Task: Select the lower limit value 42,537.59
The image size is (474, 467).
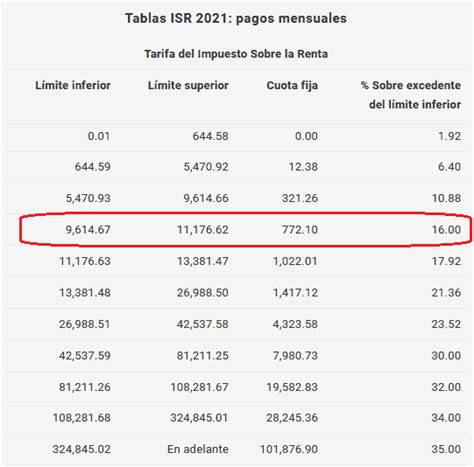Action: tap(85, 356)
